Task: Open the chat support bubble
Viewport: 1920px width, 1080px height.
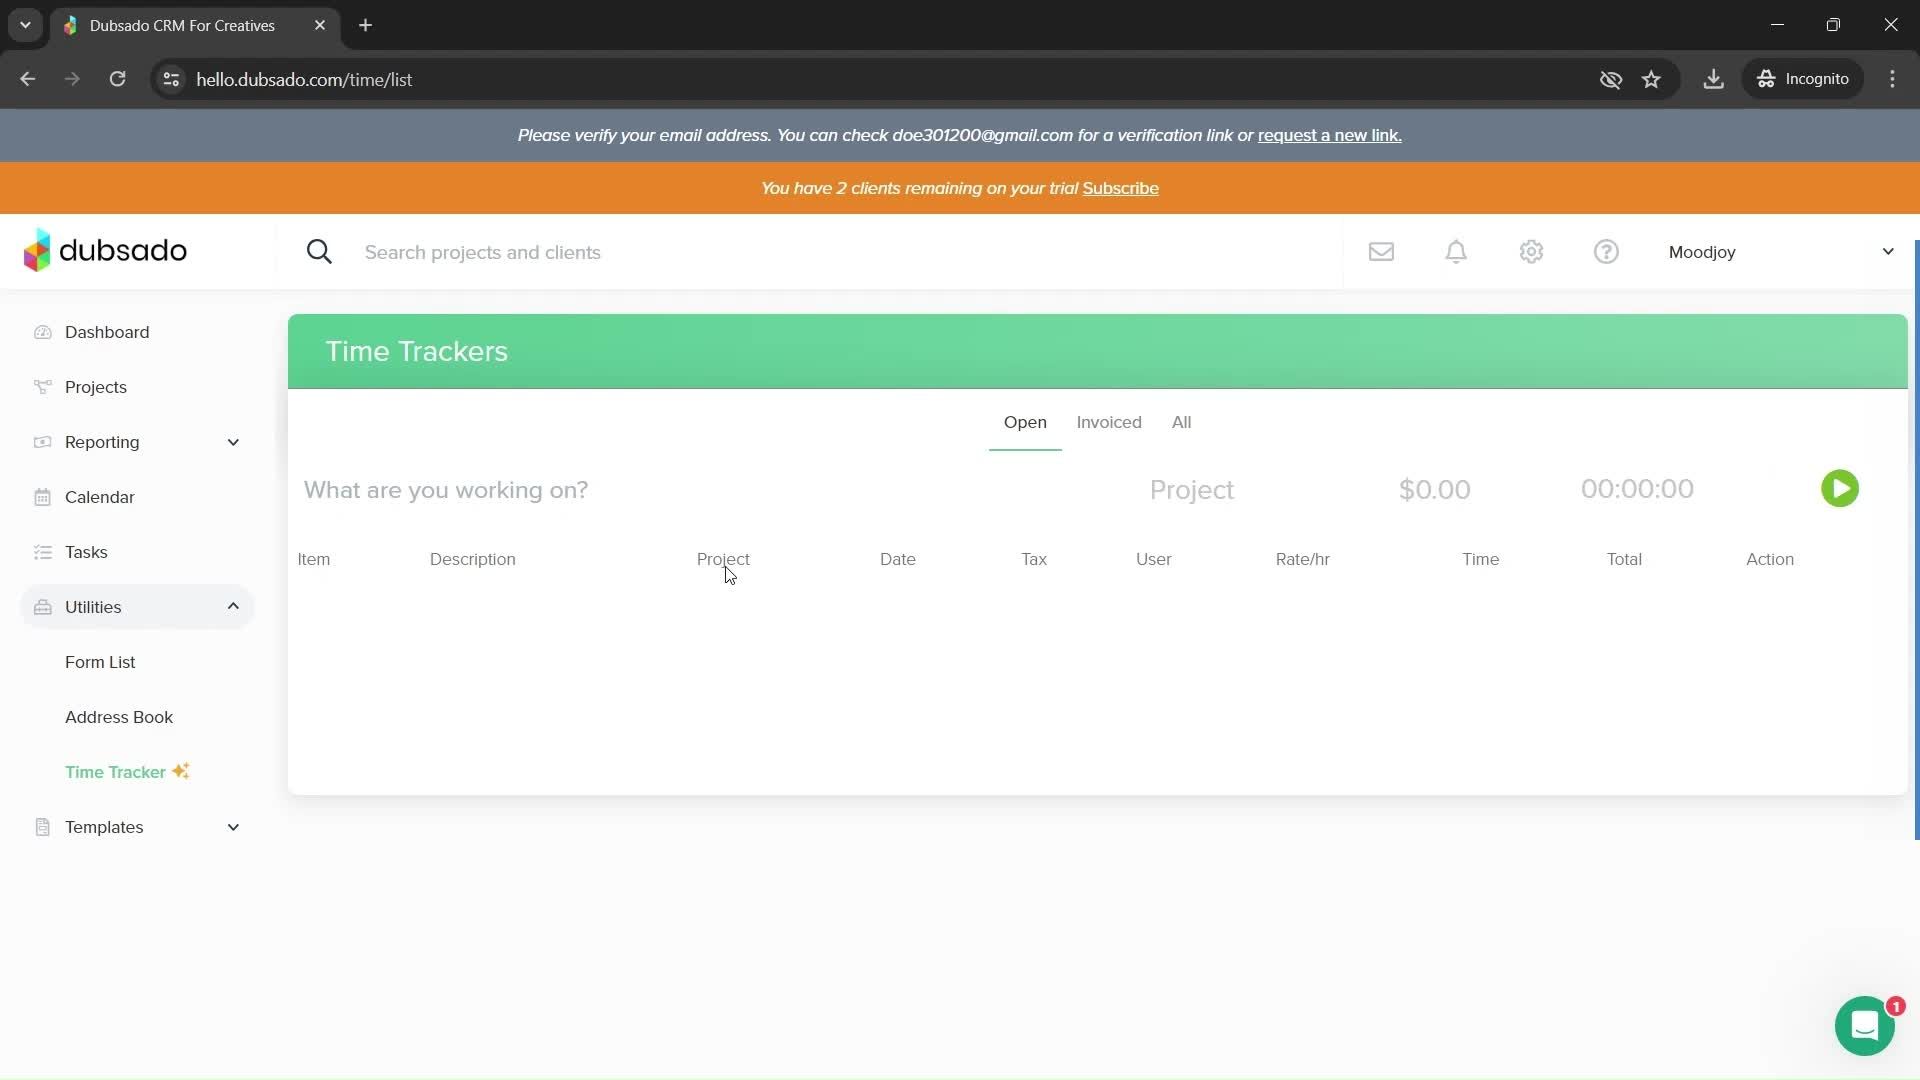Action: coord(1864,1026)
